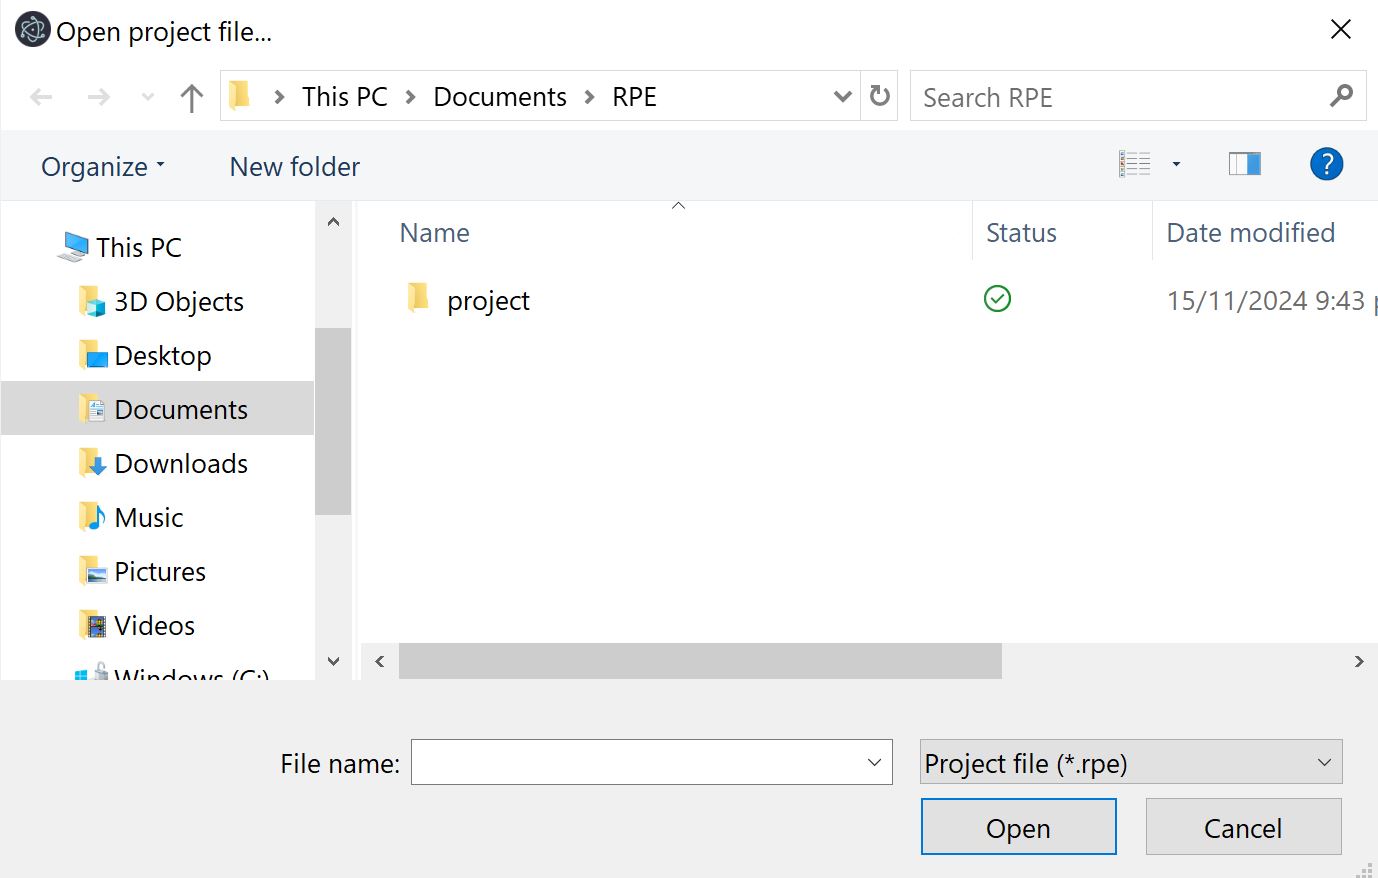Click the Open button
The image size is (1378, 878).
pos(1018,827)
